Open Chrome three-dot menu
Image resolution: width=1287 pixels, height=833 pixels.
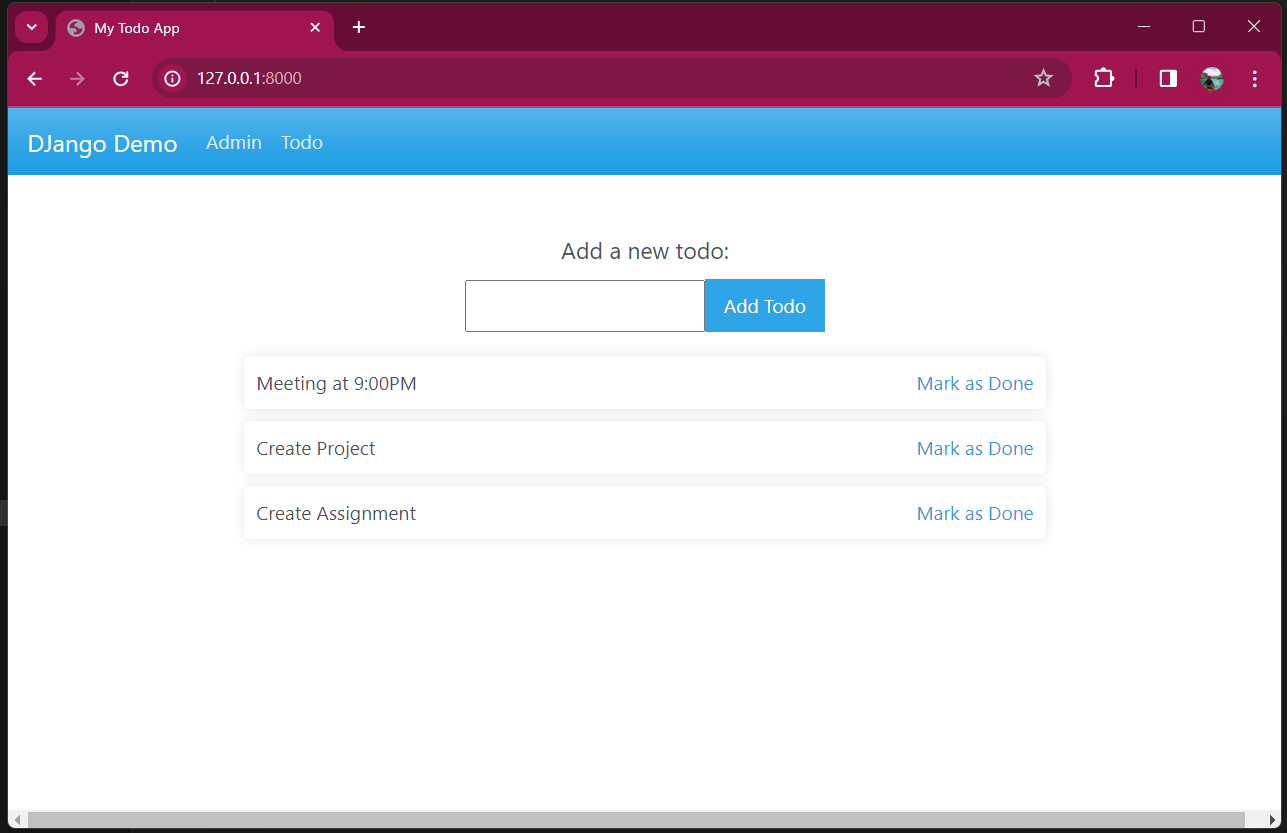(1255, 78)
